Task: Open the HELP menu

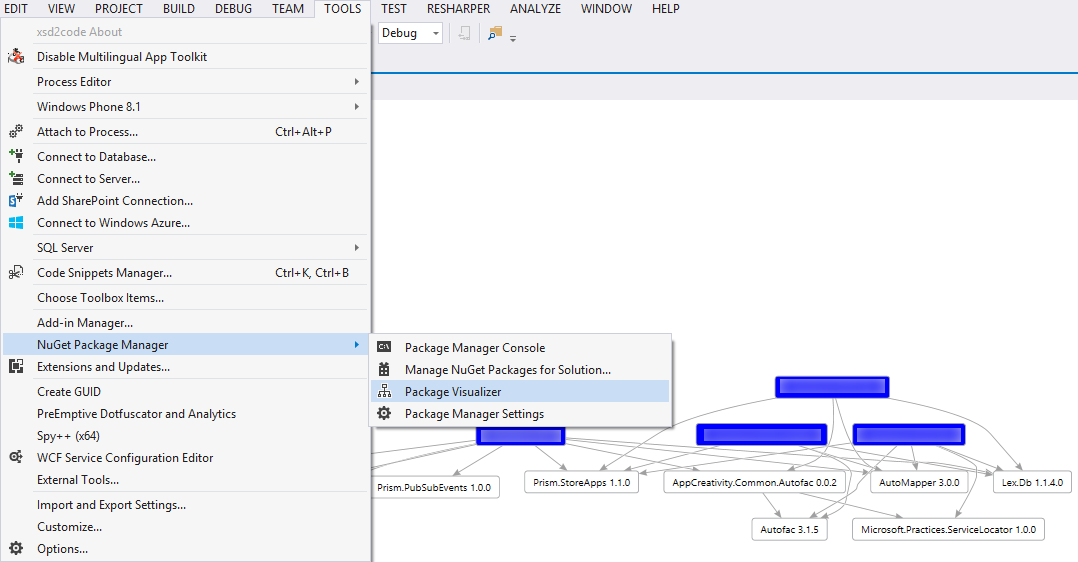Action: click(x=666, y=9)
